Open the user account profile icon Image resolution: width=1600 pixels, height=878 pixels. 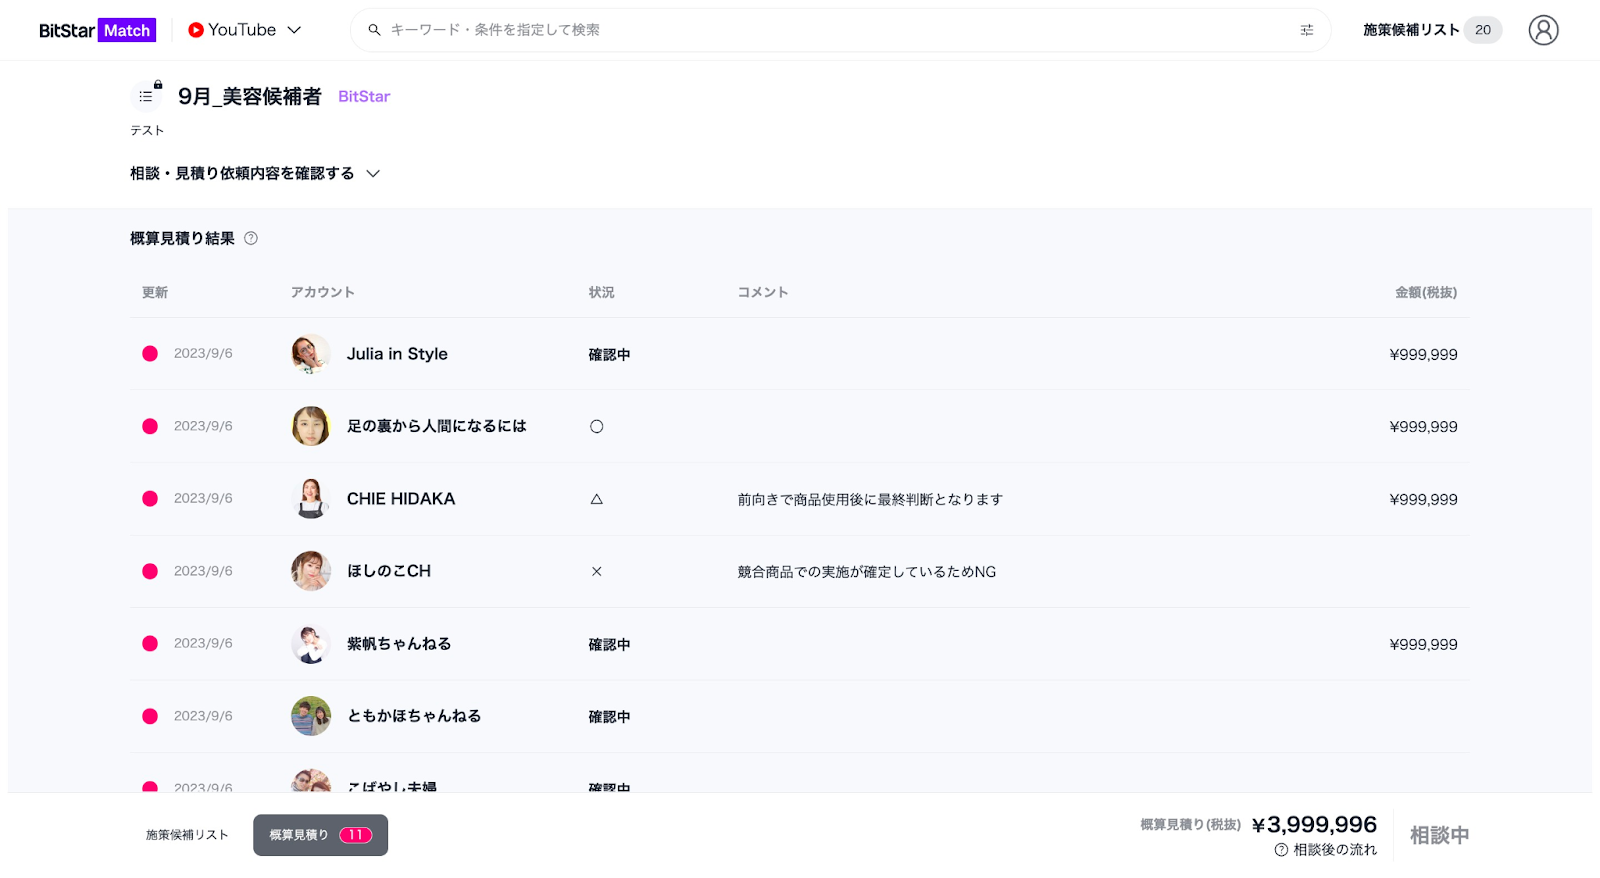pyautogui.click(x=1543, y=30)
